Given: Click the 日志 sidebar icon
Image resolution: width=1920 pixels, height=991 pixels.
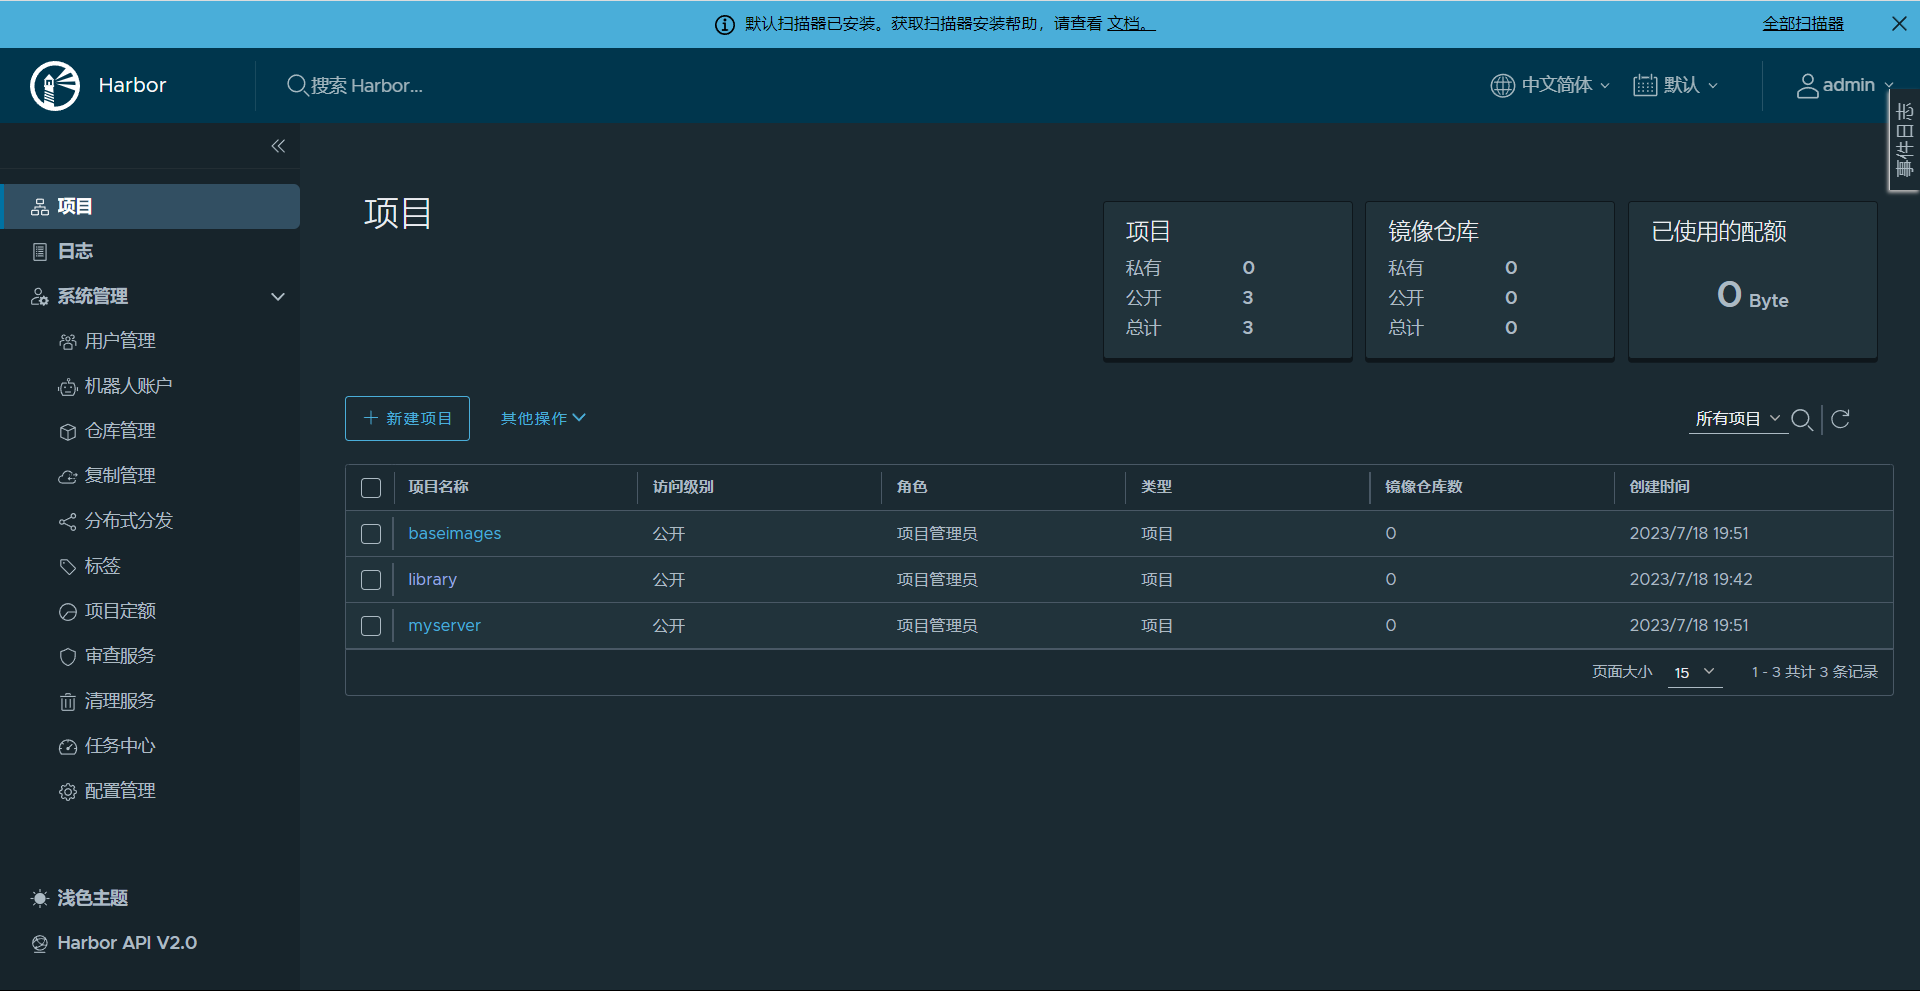Looking at the screenshot, I should pos(40,252).
